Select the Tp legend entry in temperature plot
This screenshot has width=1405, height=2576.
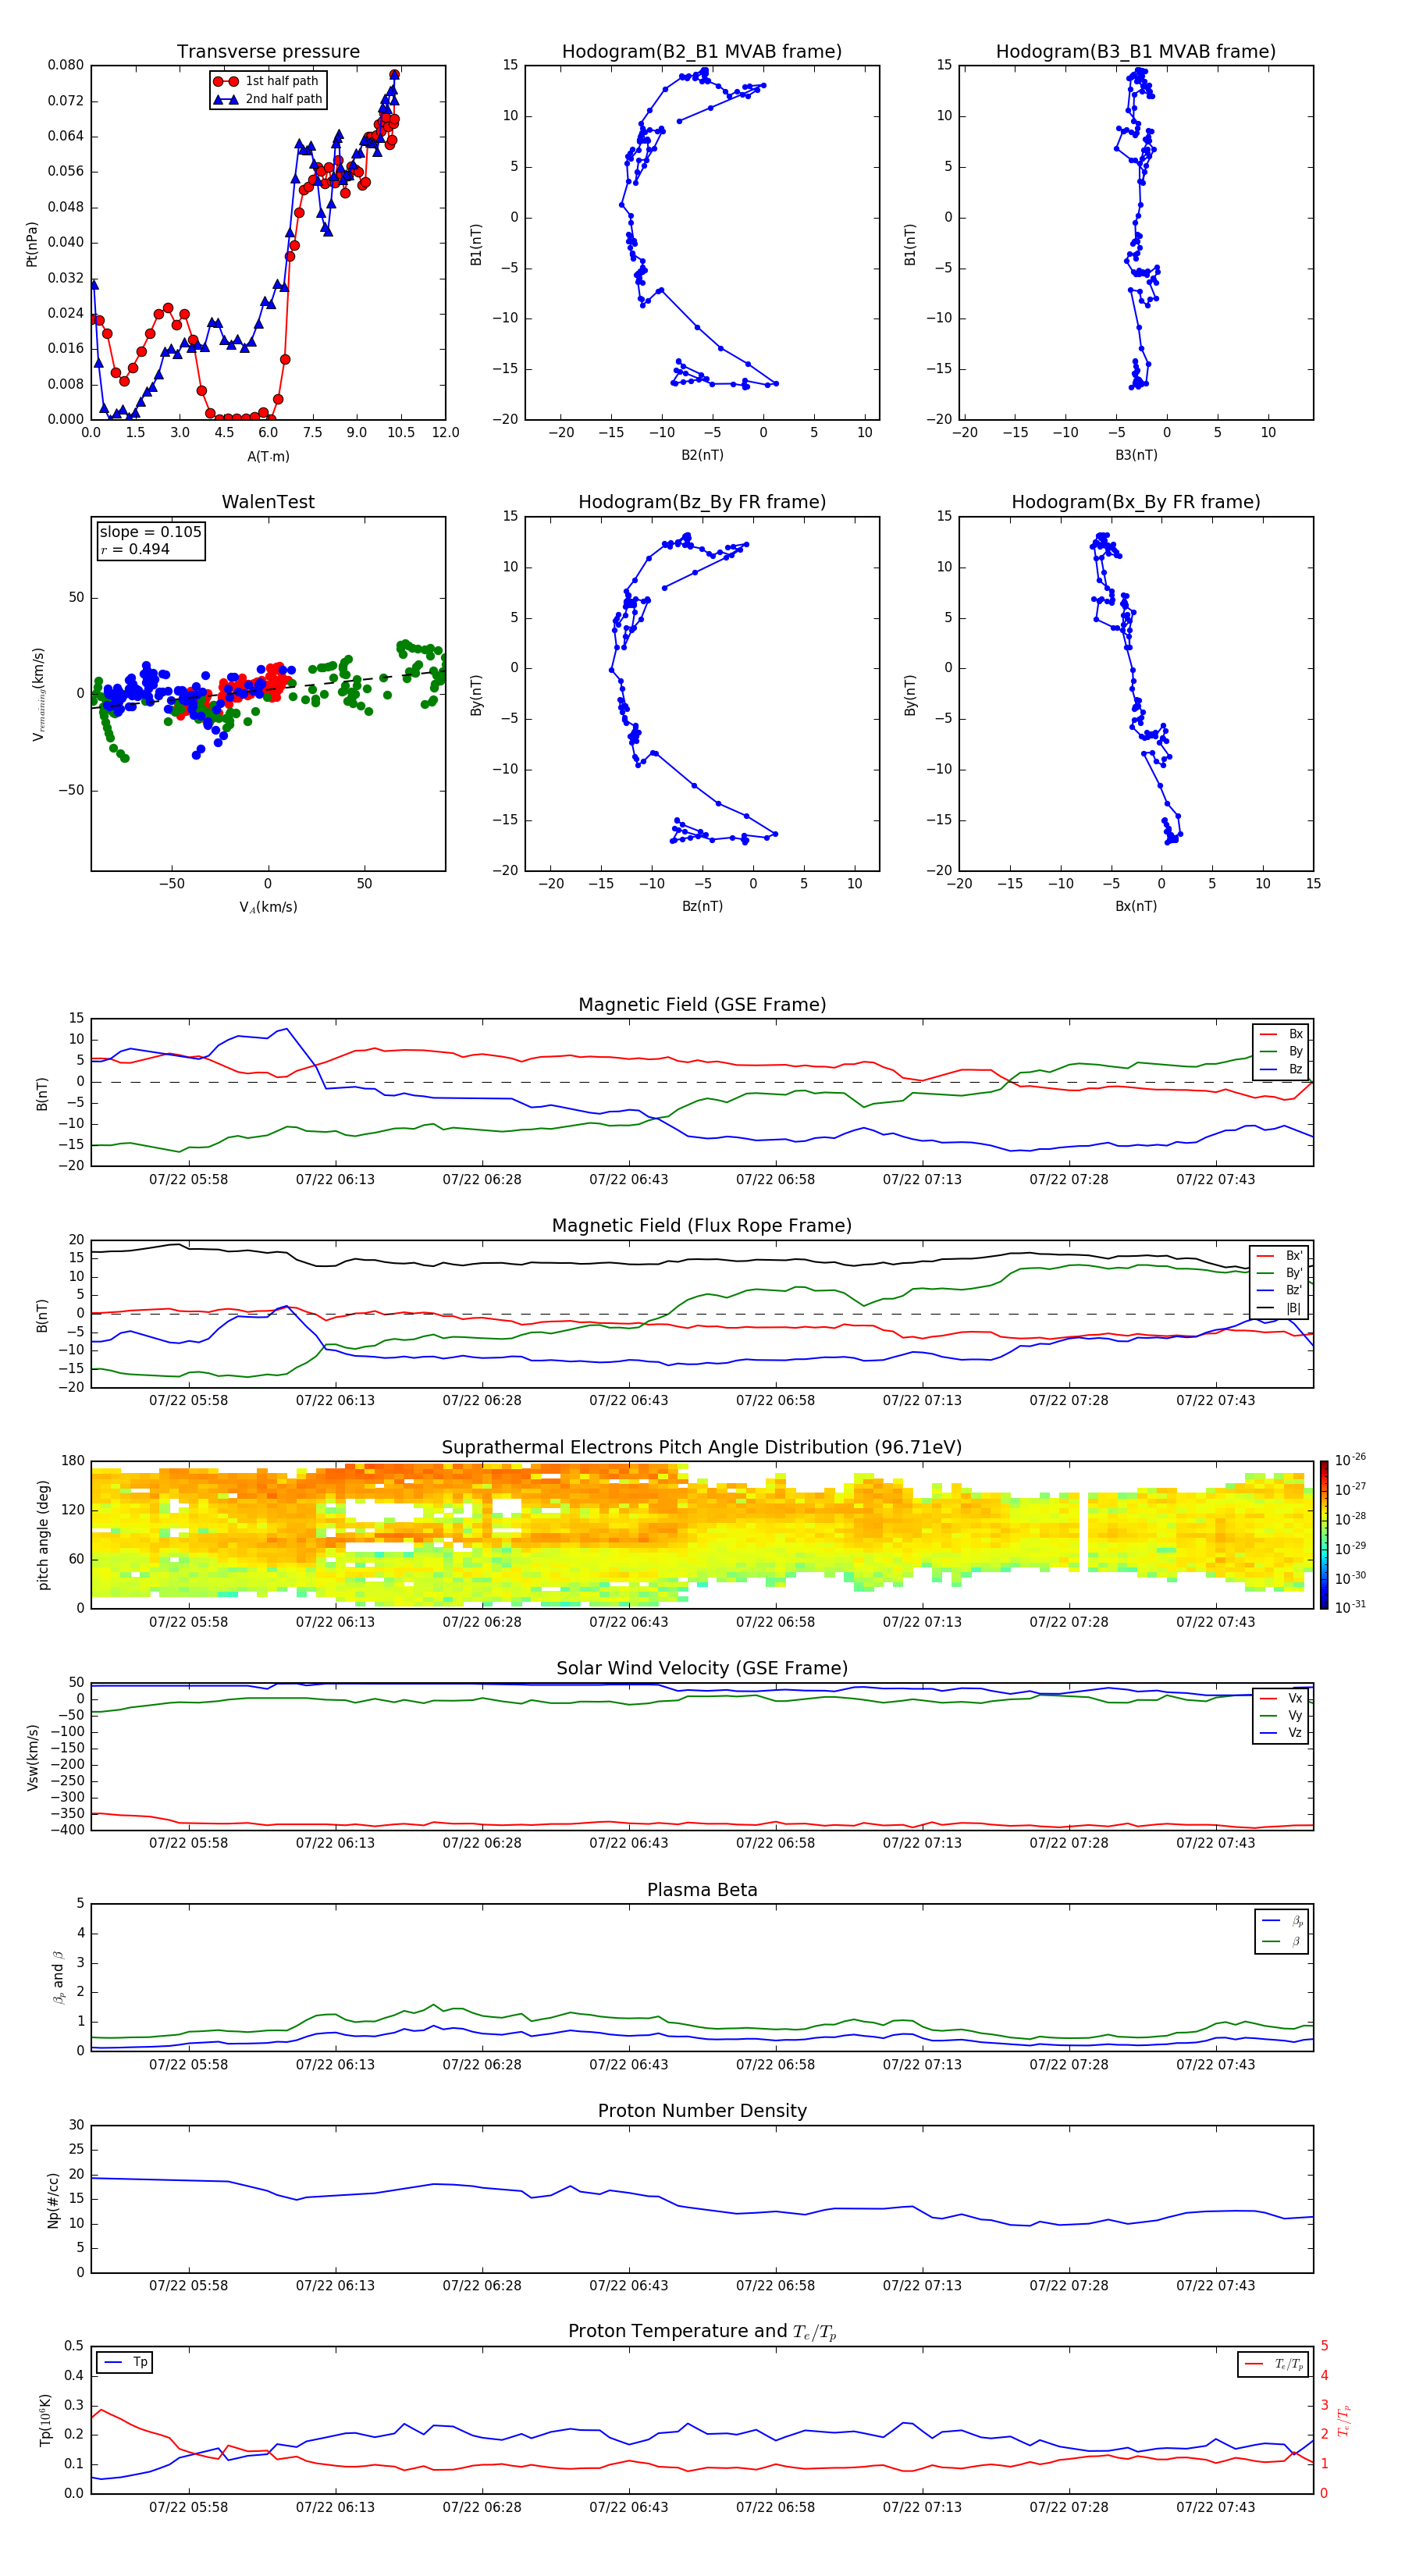124,2362
